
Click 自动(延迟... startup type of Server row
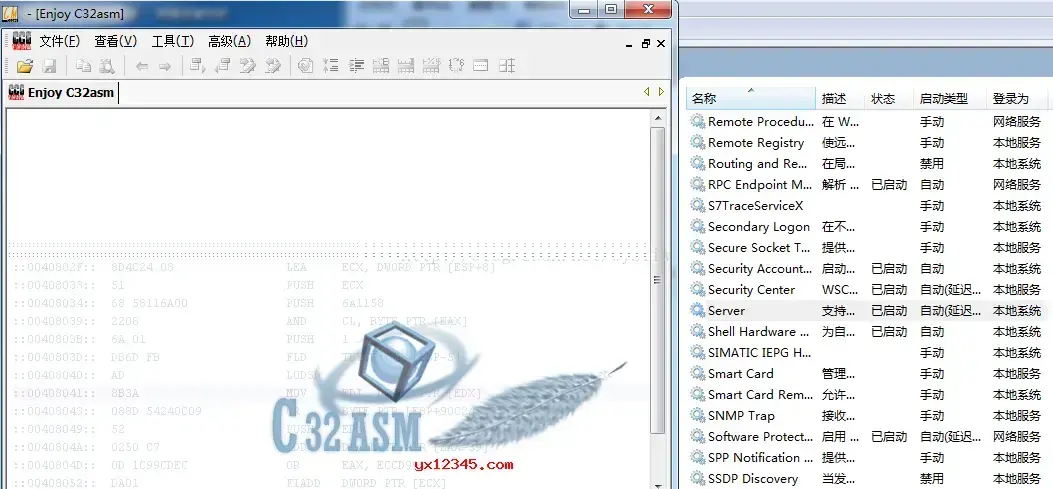coord(950,310)
